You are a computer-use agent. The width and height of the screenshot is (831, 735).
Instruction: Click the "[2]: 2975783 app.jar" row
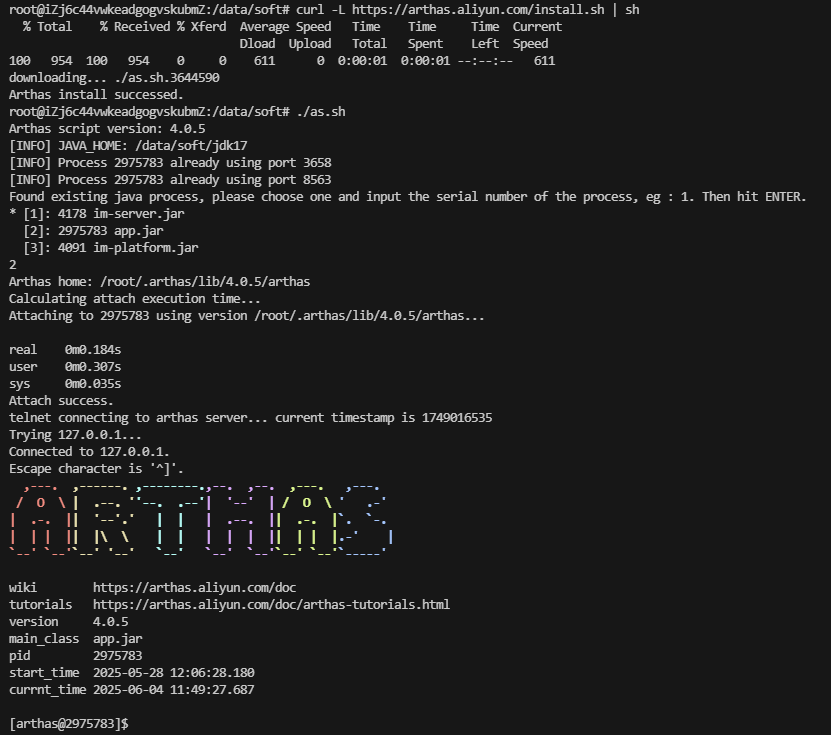click(x=93, y=231)
